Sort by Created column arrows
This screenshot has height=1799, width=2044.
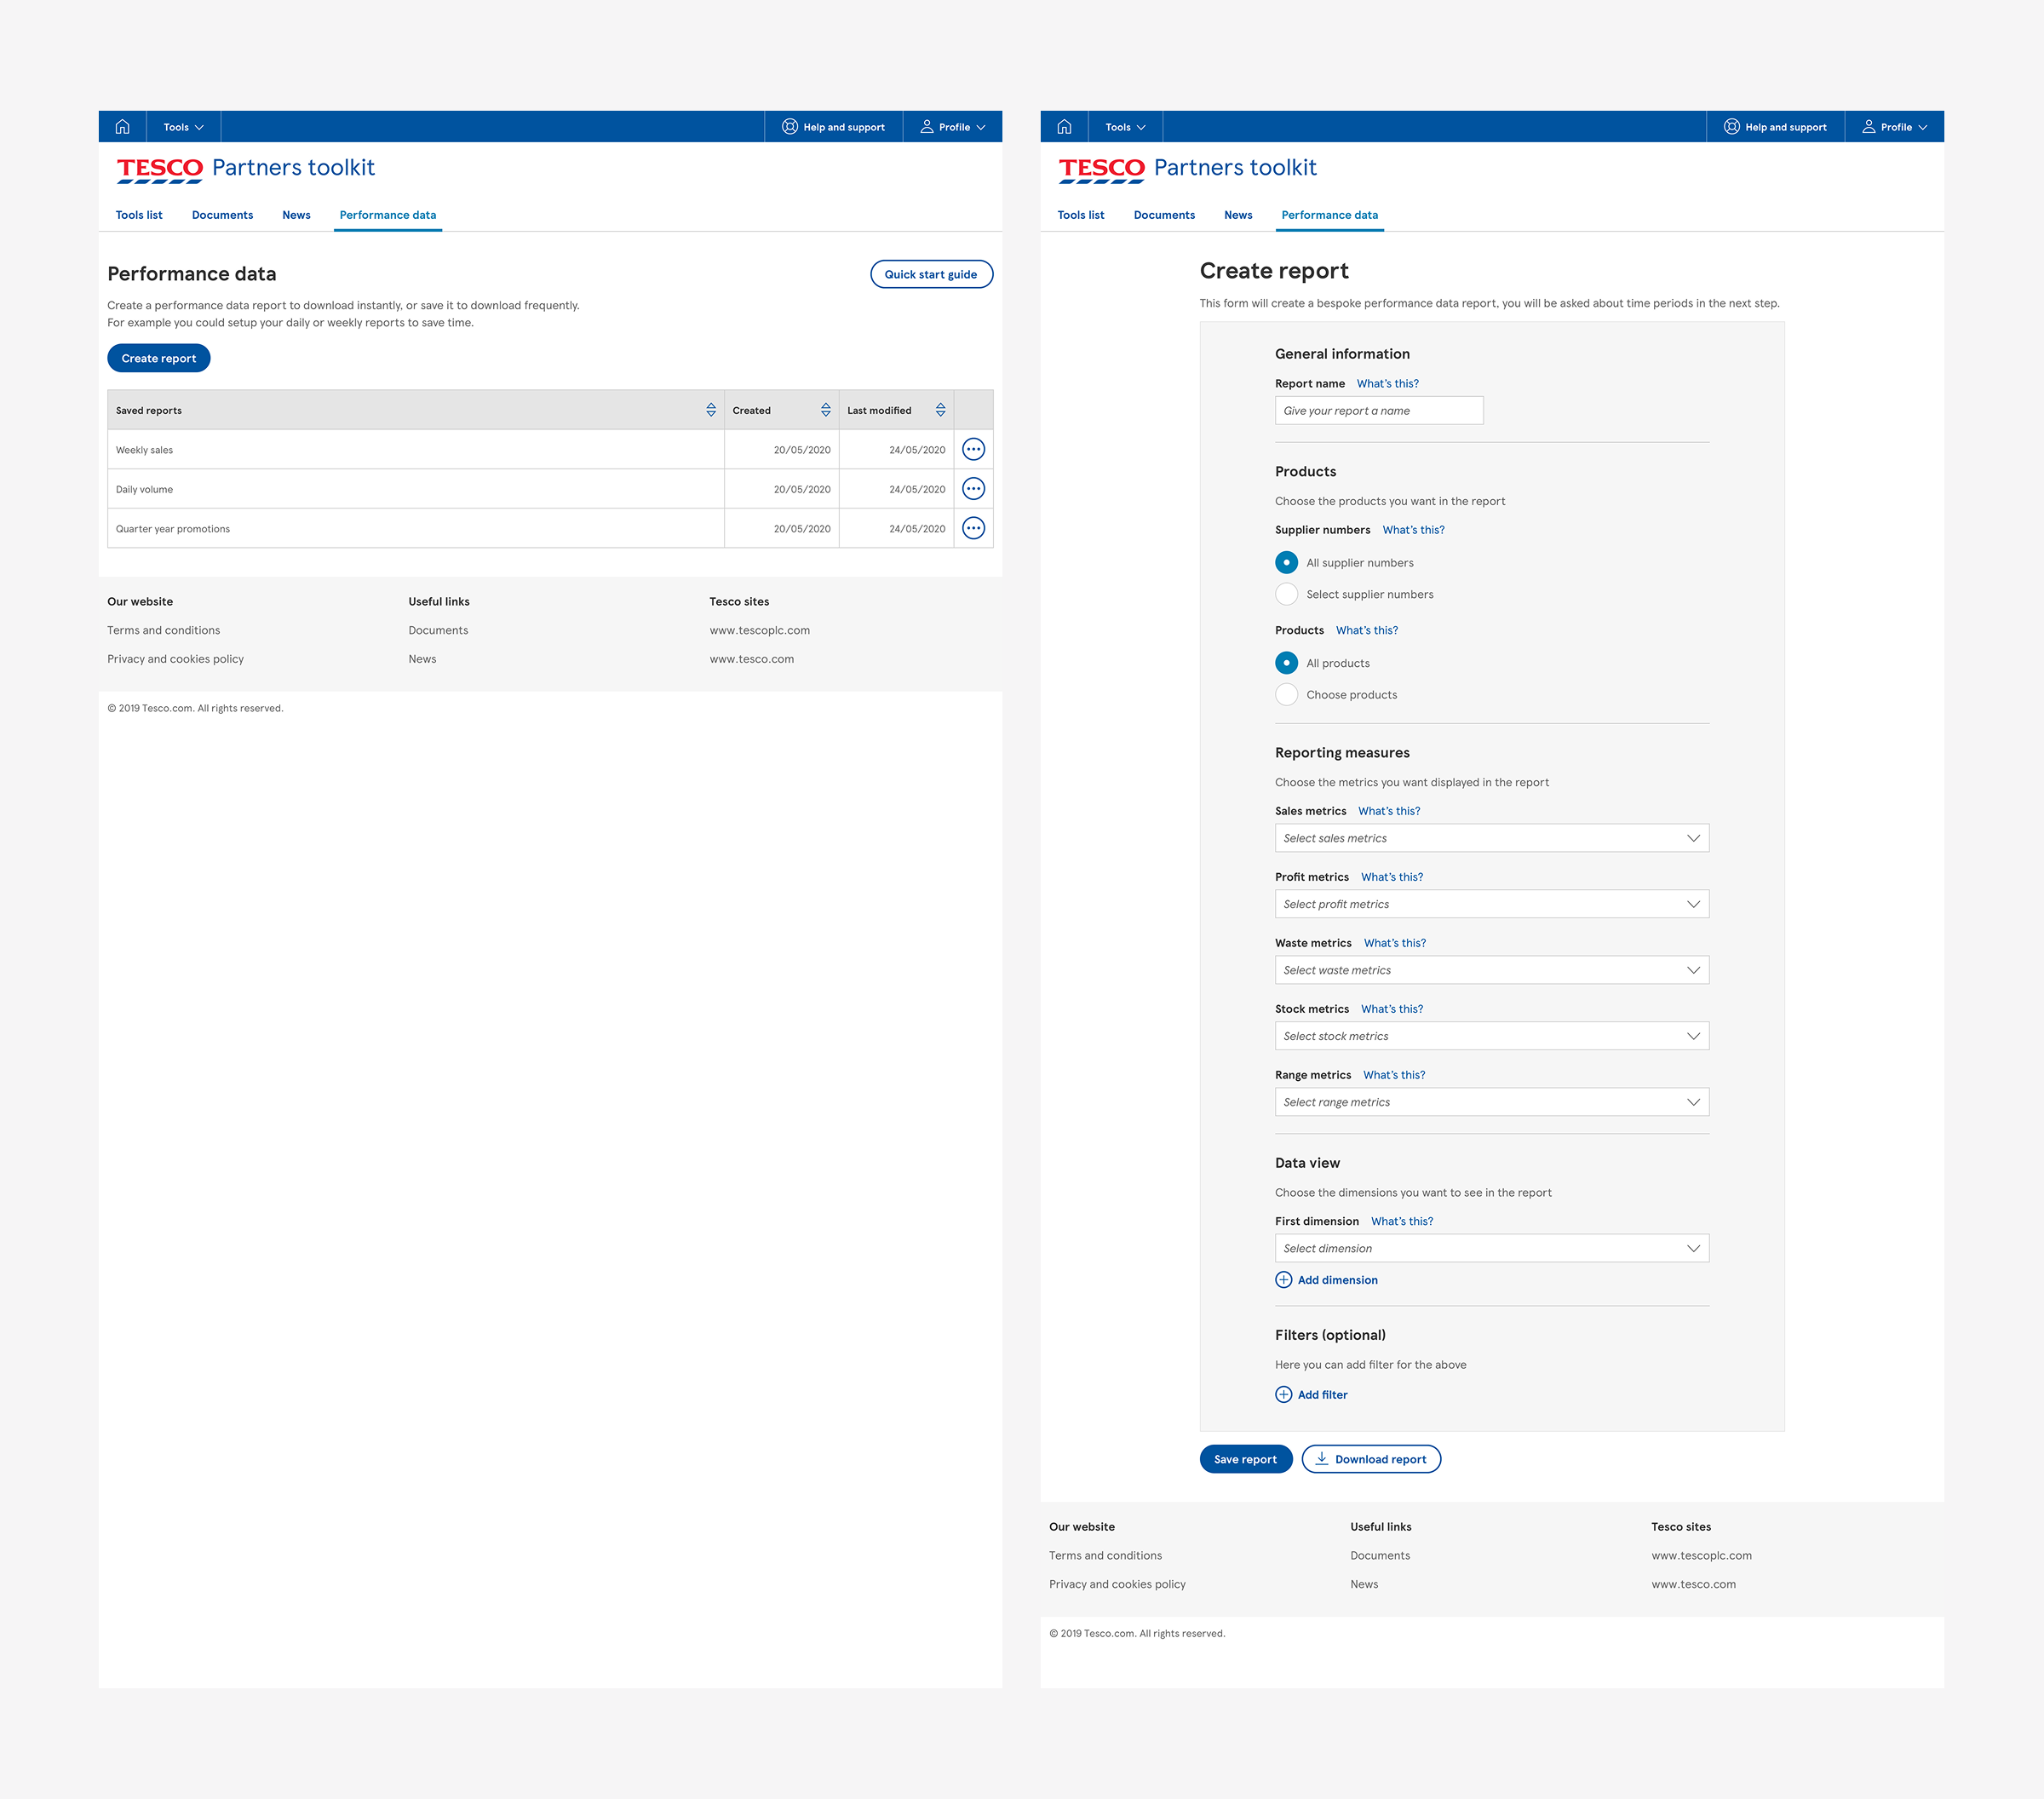coord(826,410)
